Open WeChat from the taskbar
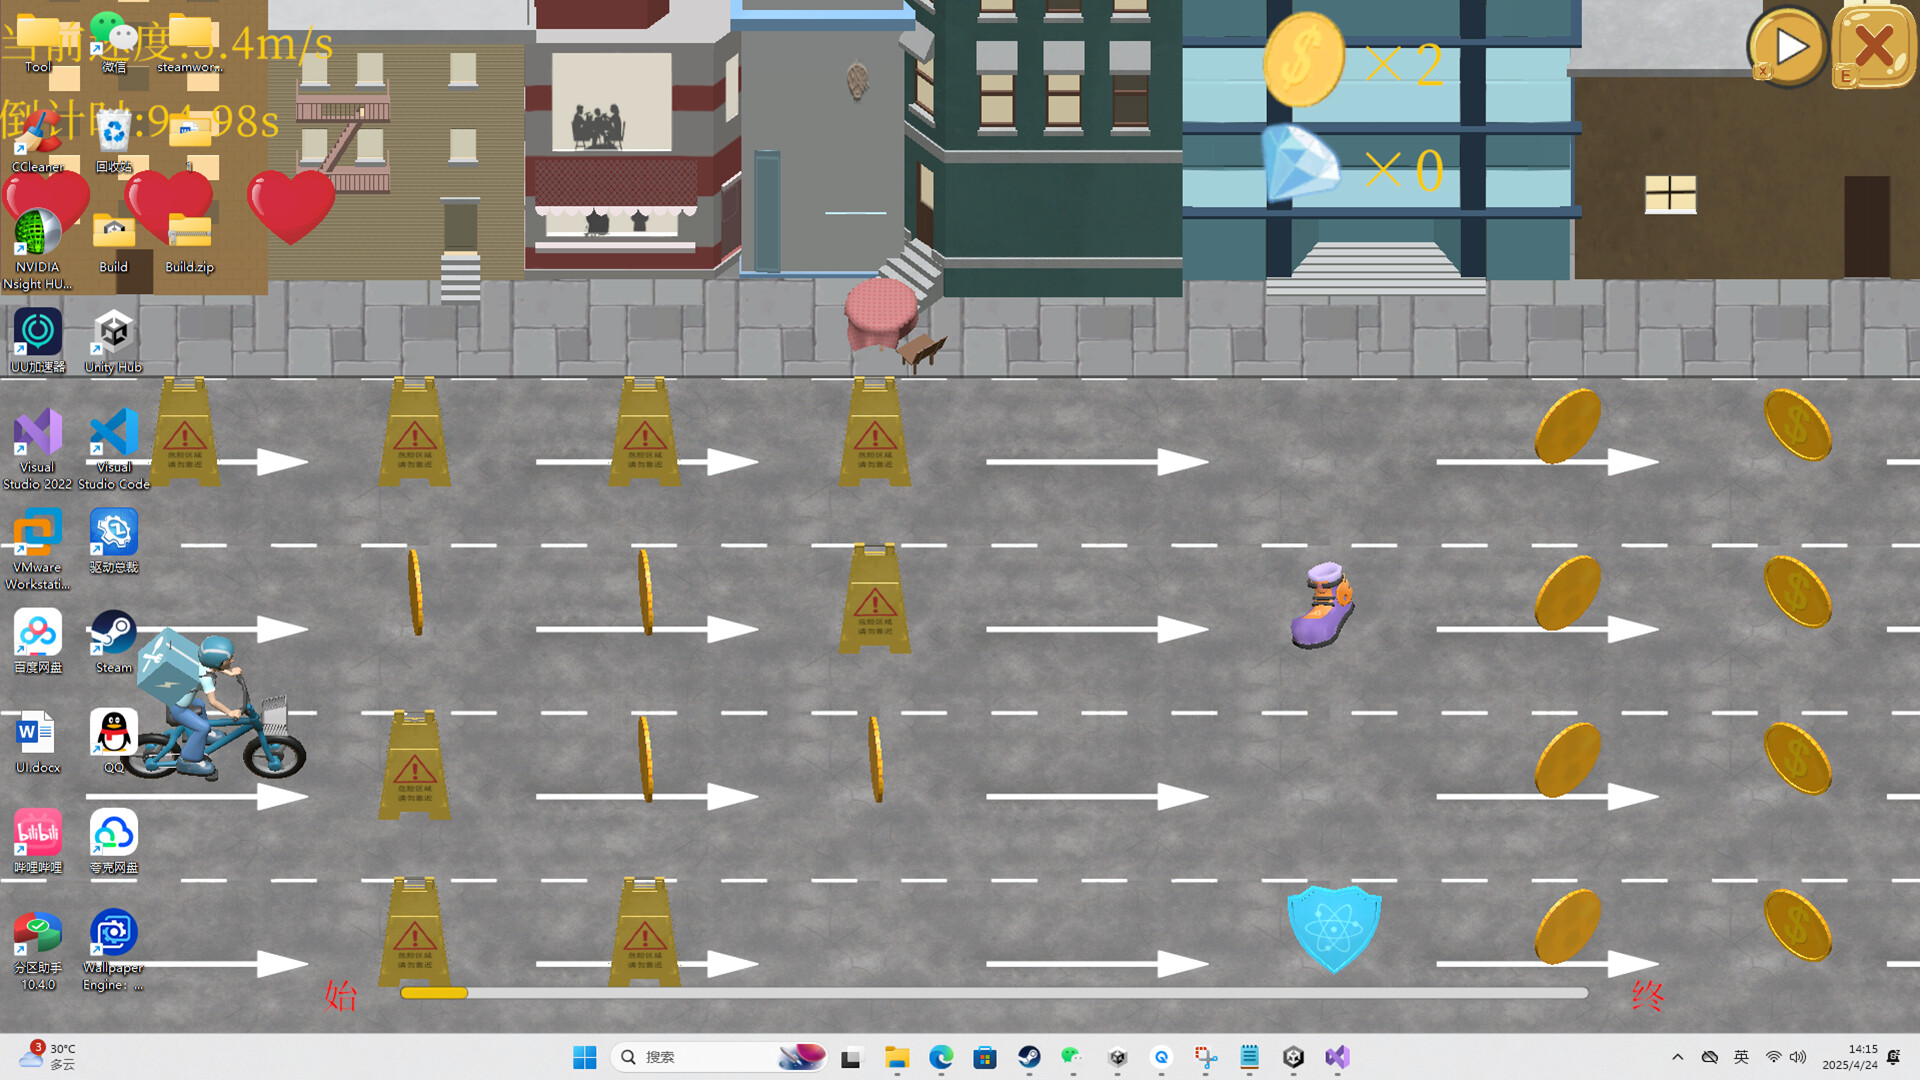The width and height of the screenshot is (1920, 1080). point(1071,1056)
